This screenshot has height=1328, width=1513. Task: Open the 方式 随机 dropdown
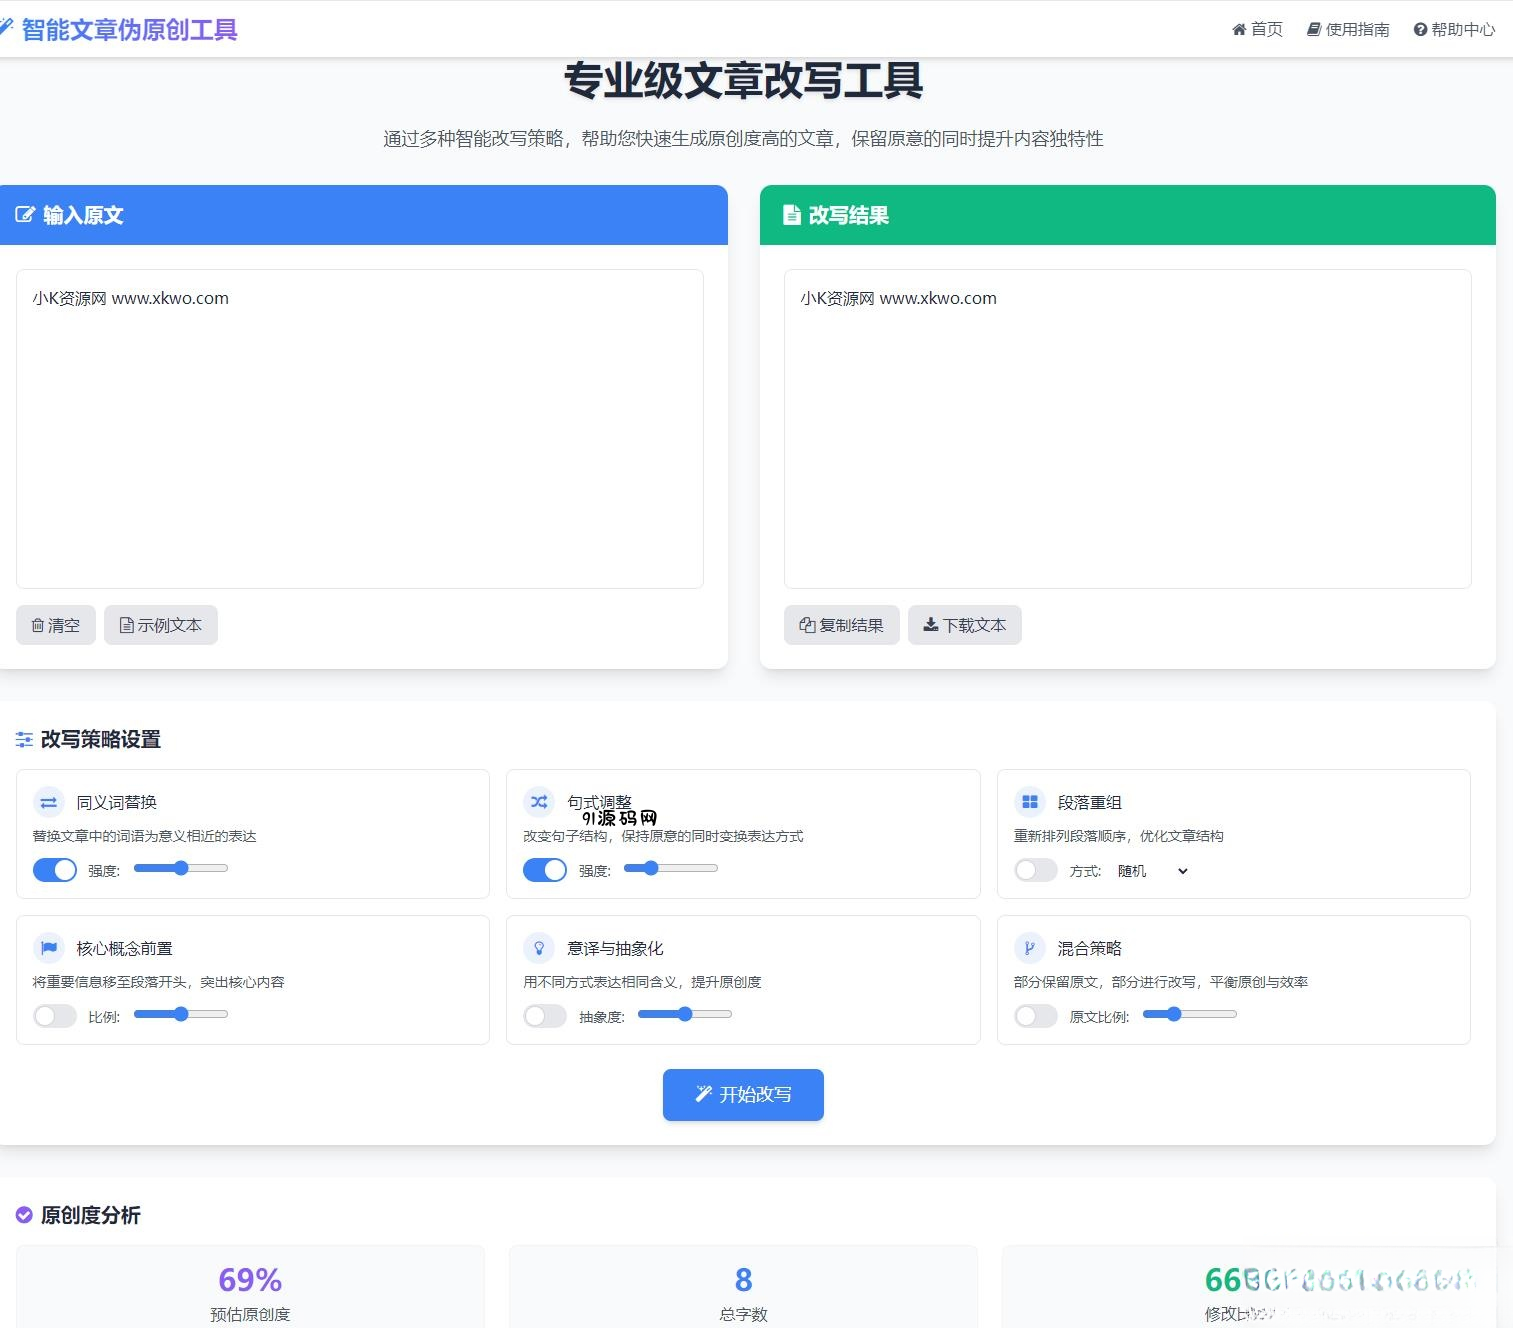[x=1152, y=871]
